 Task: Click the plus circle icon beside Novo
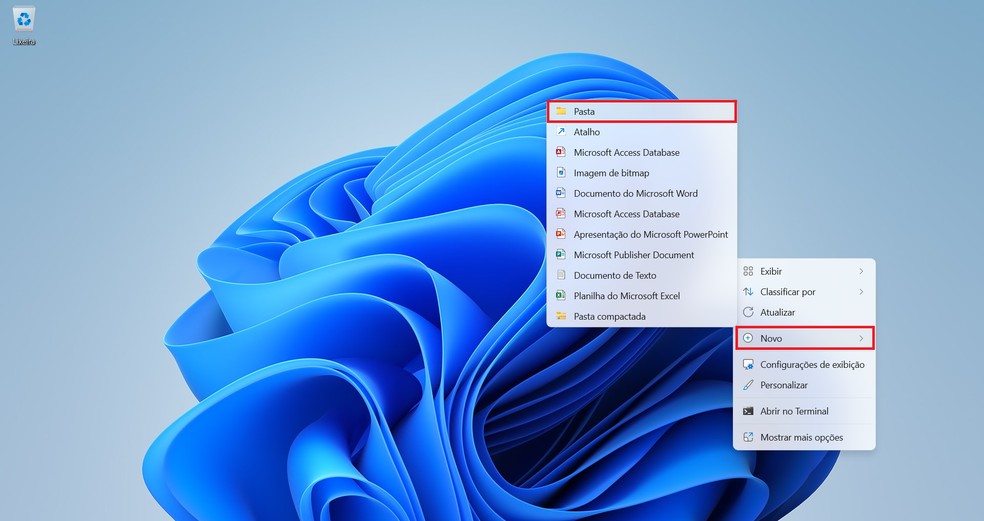coord(748,338)
